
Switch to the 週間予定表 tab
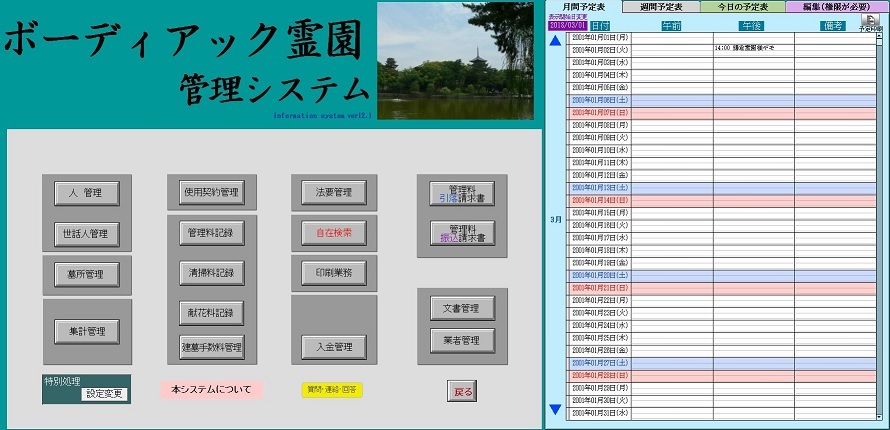661,7
